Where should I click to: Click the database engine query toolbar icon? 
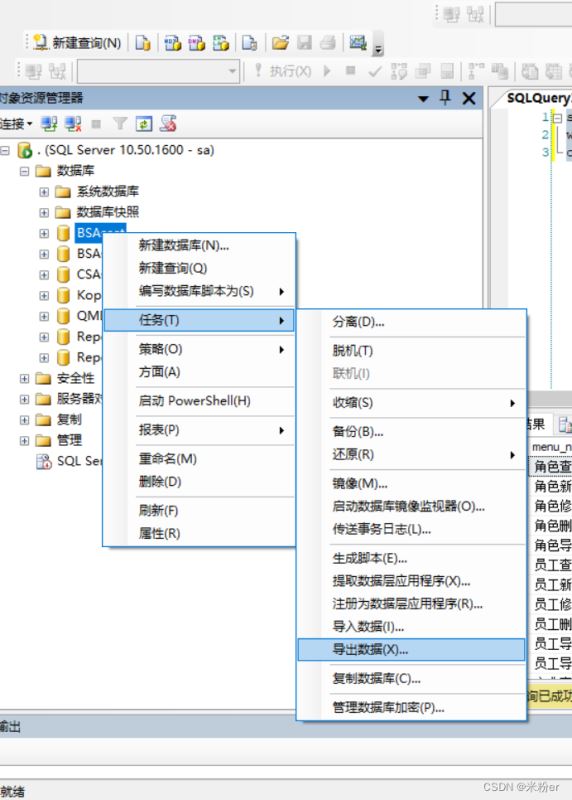coord(142,43)
